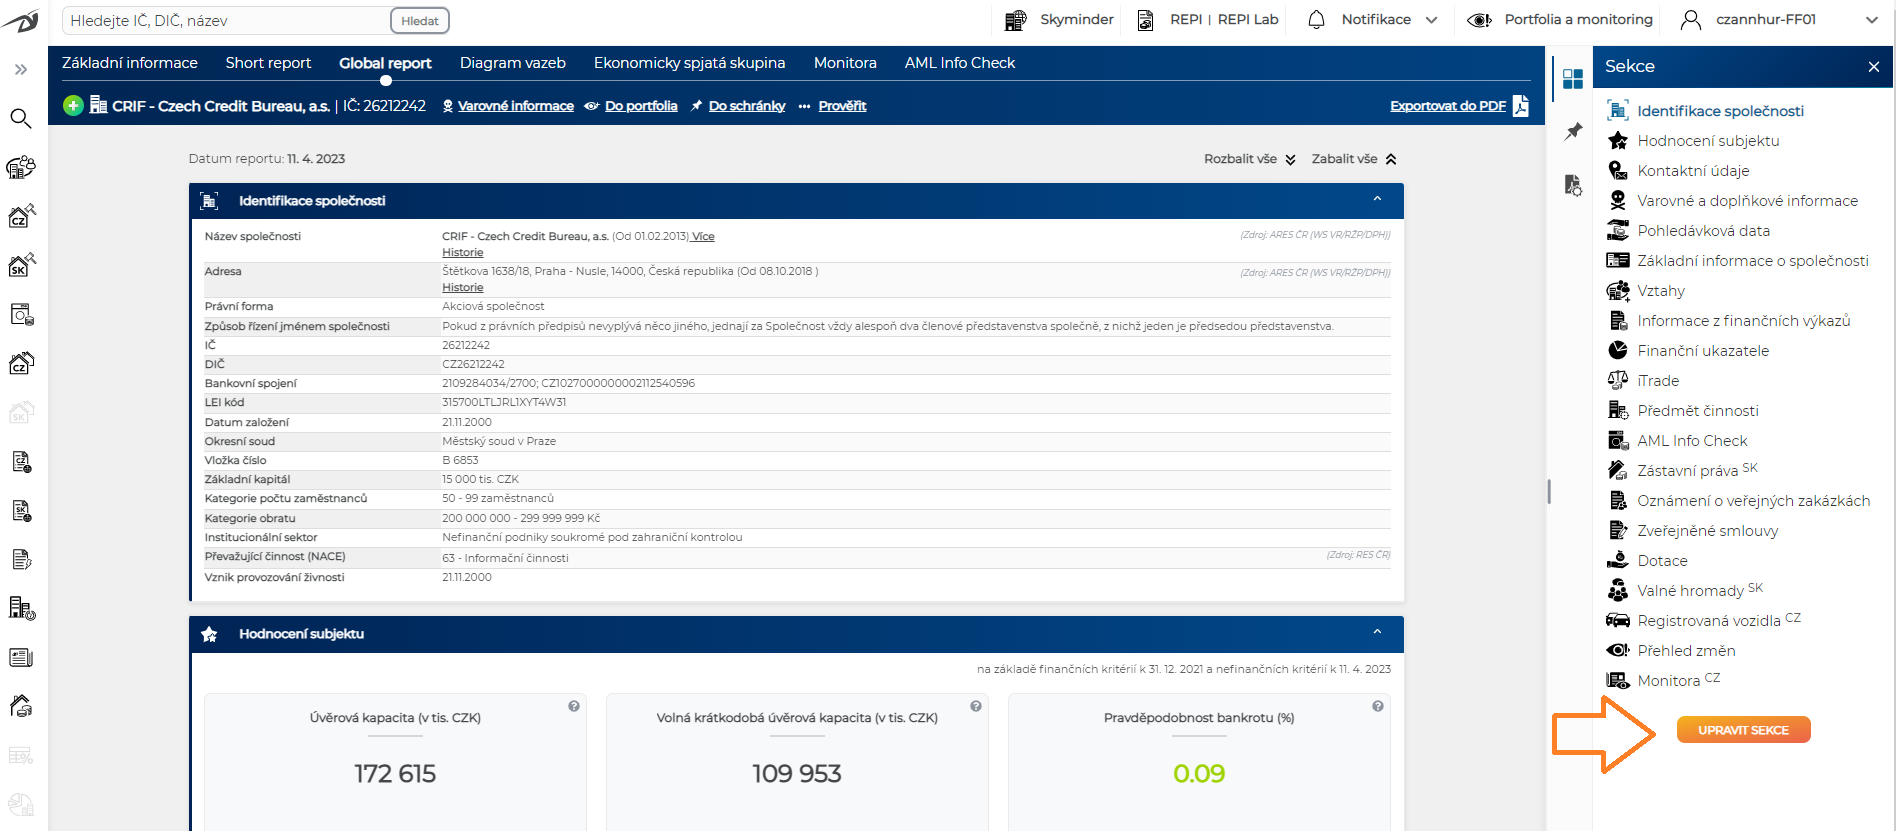The image size is (1896, 831).
Task: Open the search magnifier icon in left sidebar
Action: tap(21, 119)
